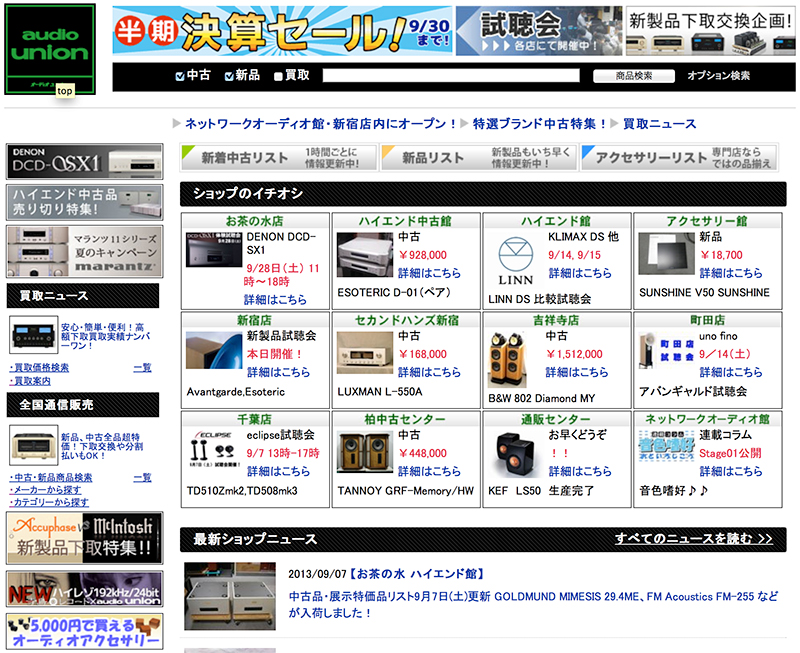Open 詳細はこちら in 柏中古センター card
Image resolution: width=800 pixels, height=653 pixels.
[429, 471]
